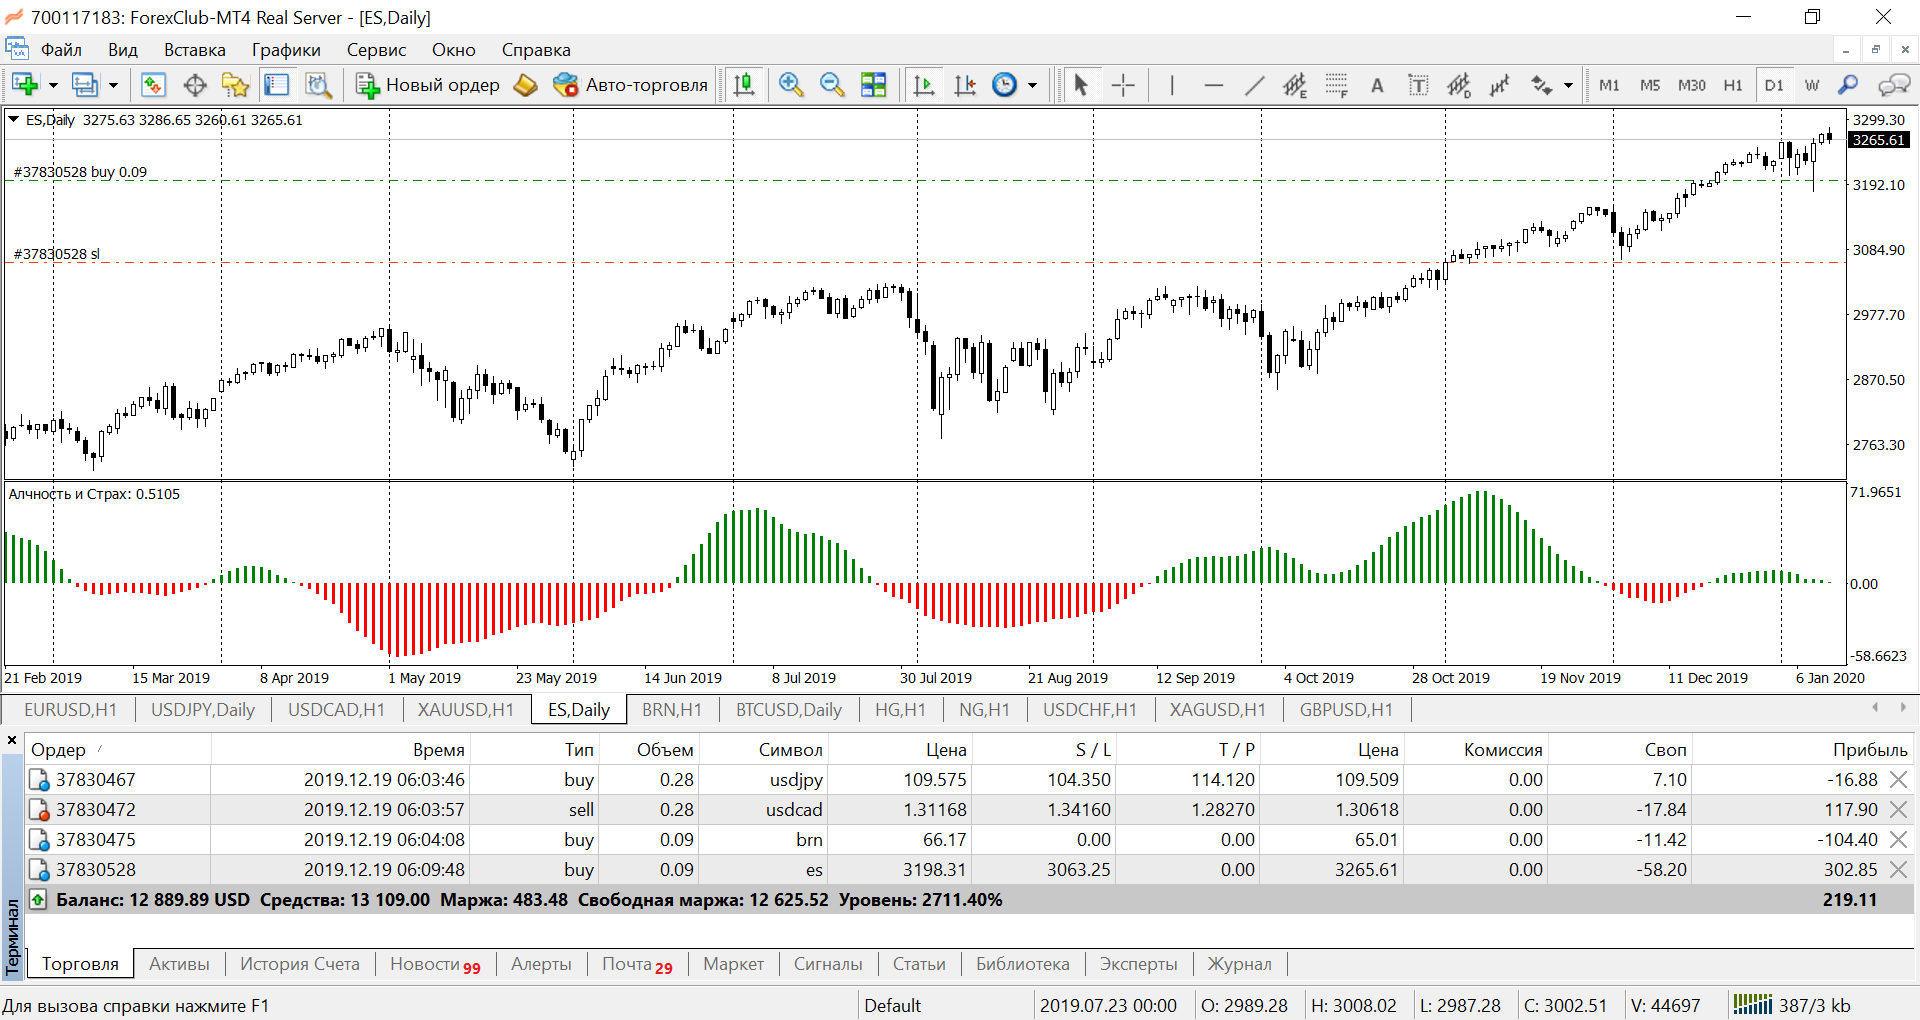The width and height of the screenshot is (1920, 1020).
Task: Open the arrows objects icon
Action: tap(1542, 85)
